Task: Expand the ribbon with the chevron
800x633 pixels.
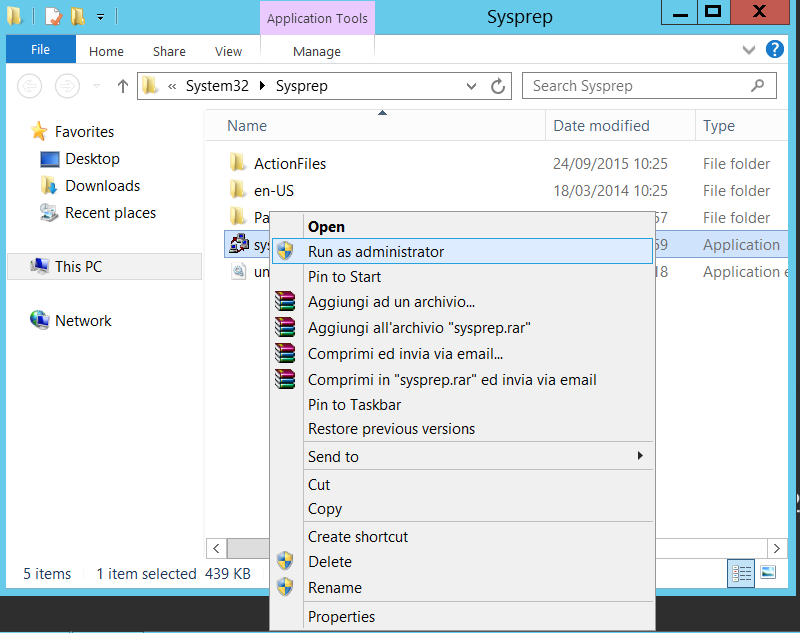Action: [x=748, y=50]
